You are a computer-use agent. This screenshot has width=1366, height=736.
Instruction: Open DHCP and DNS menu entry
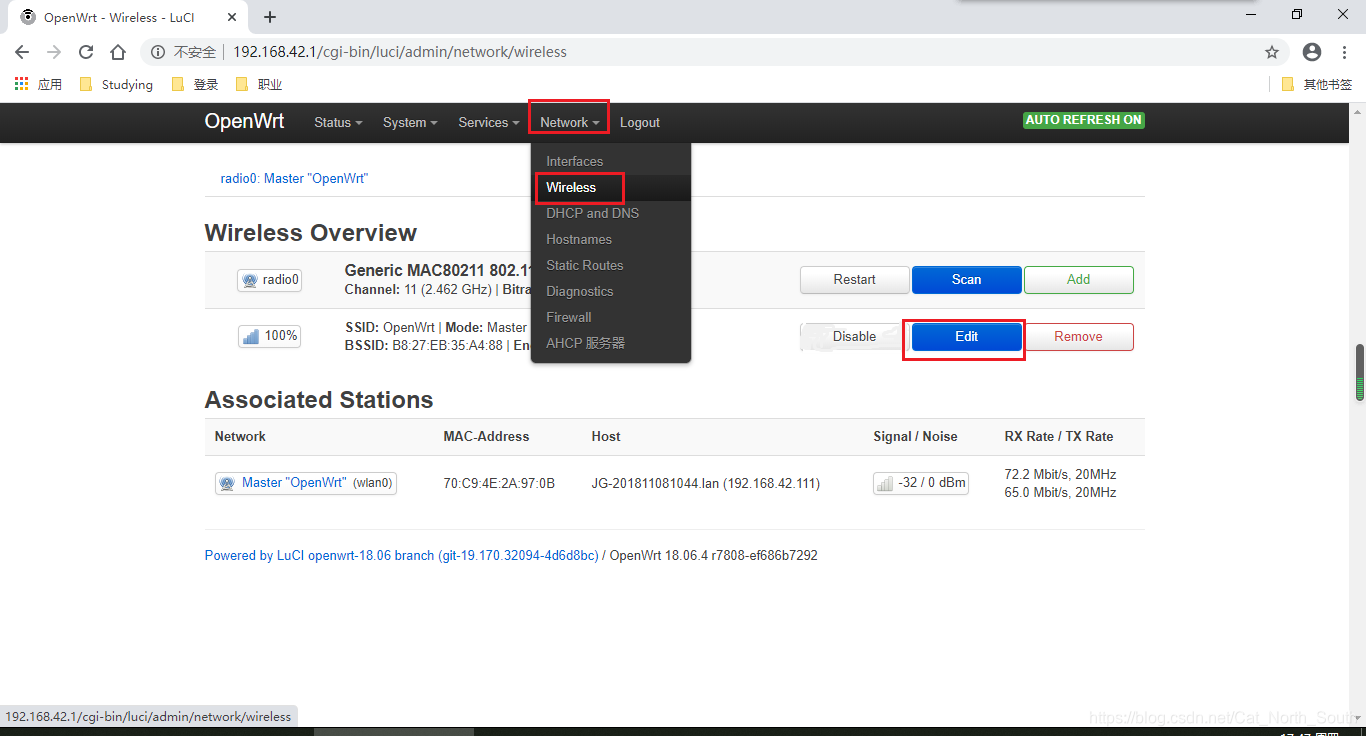611,213
